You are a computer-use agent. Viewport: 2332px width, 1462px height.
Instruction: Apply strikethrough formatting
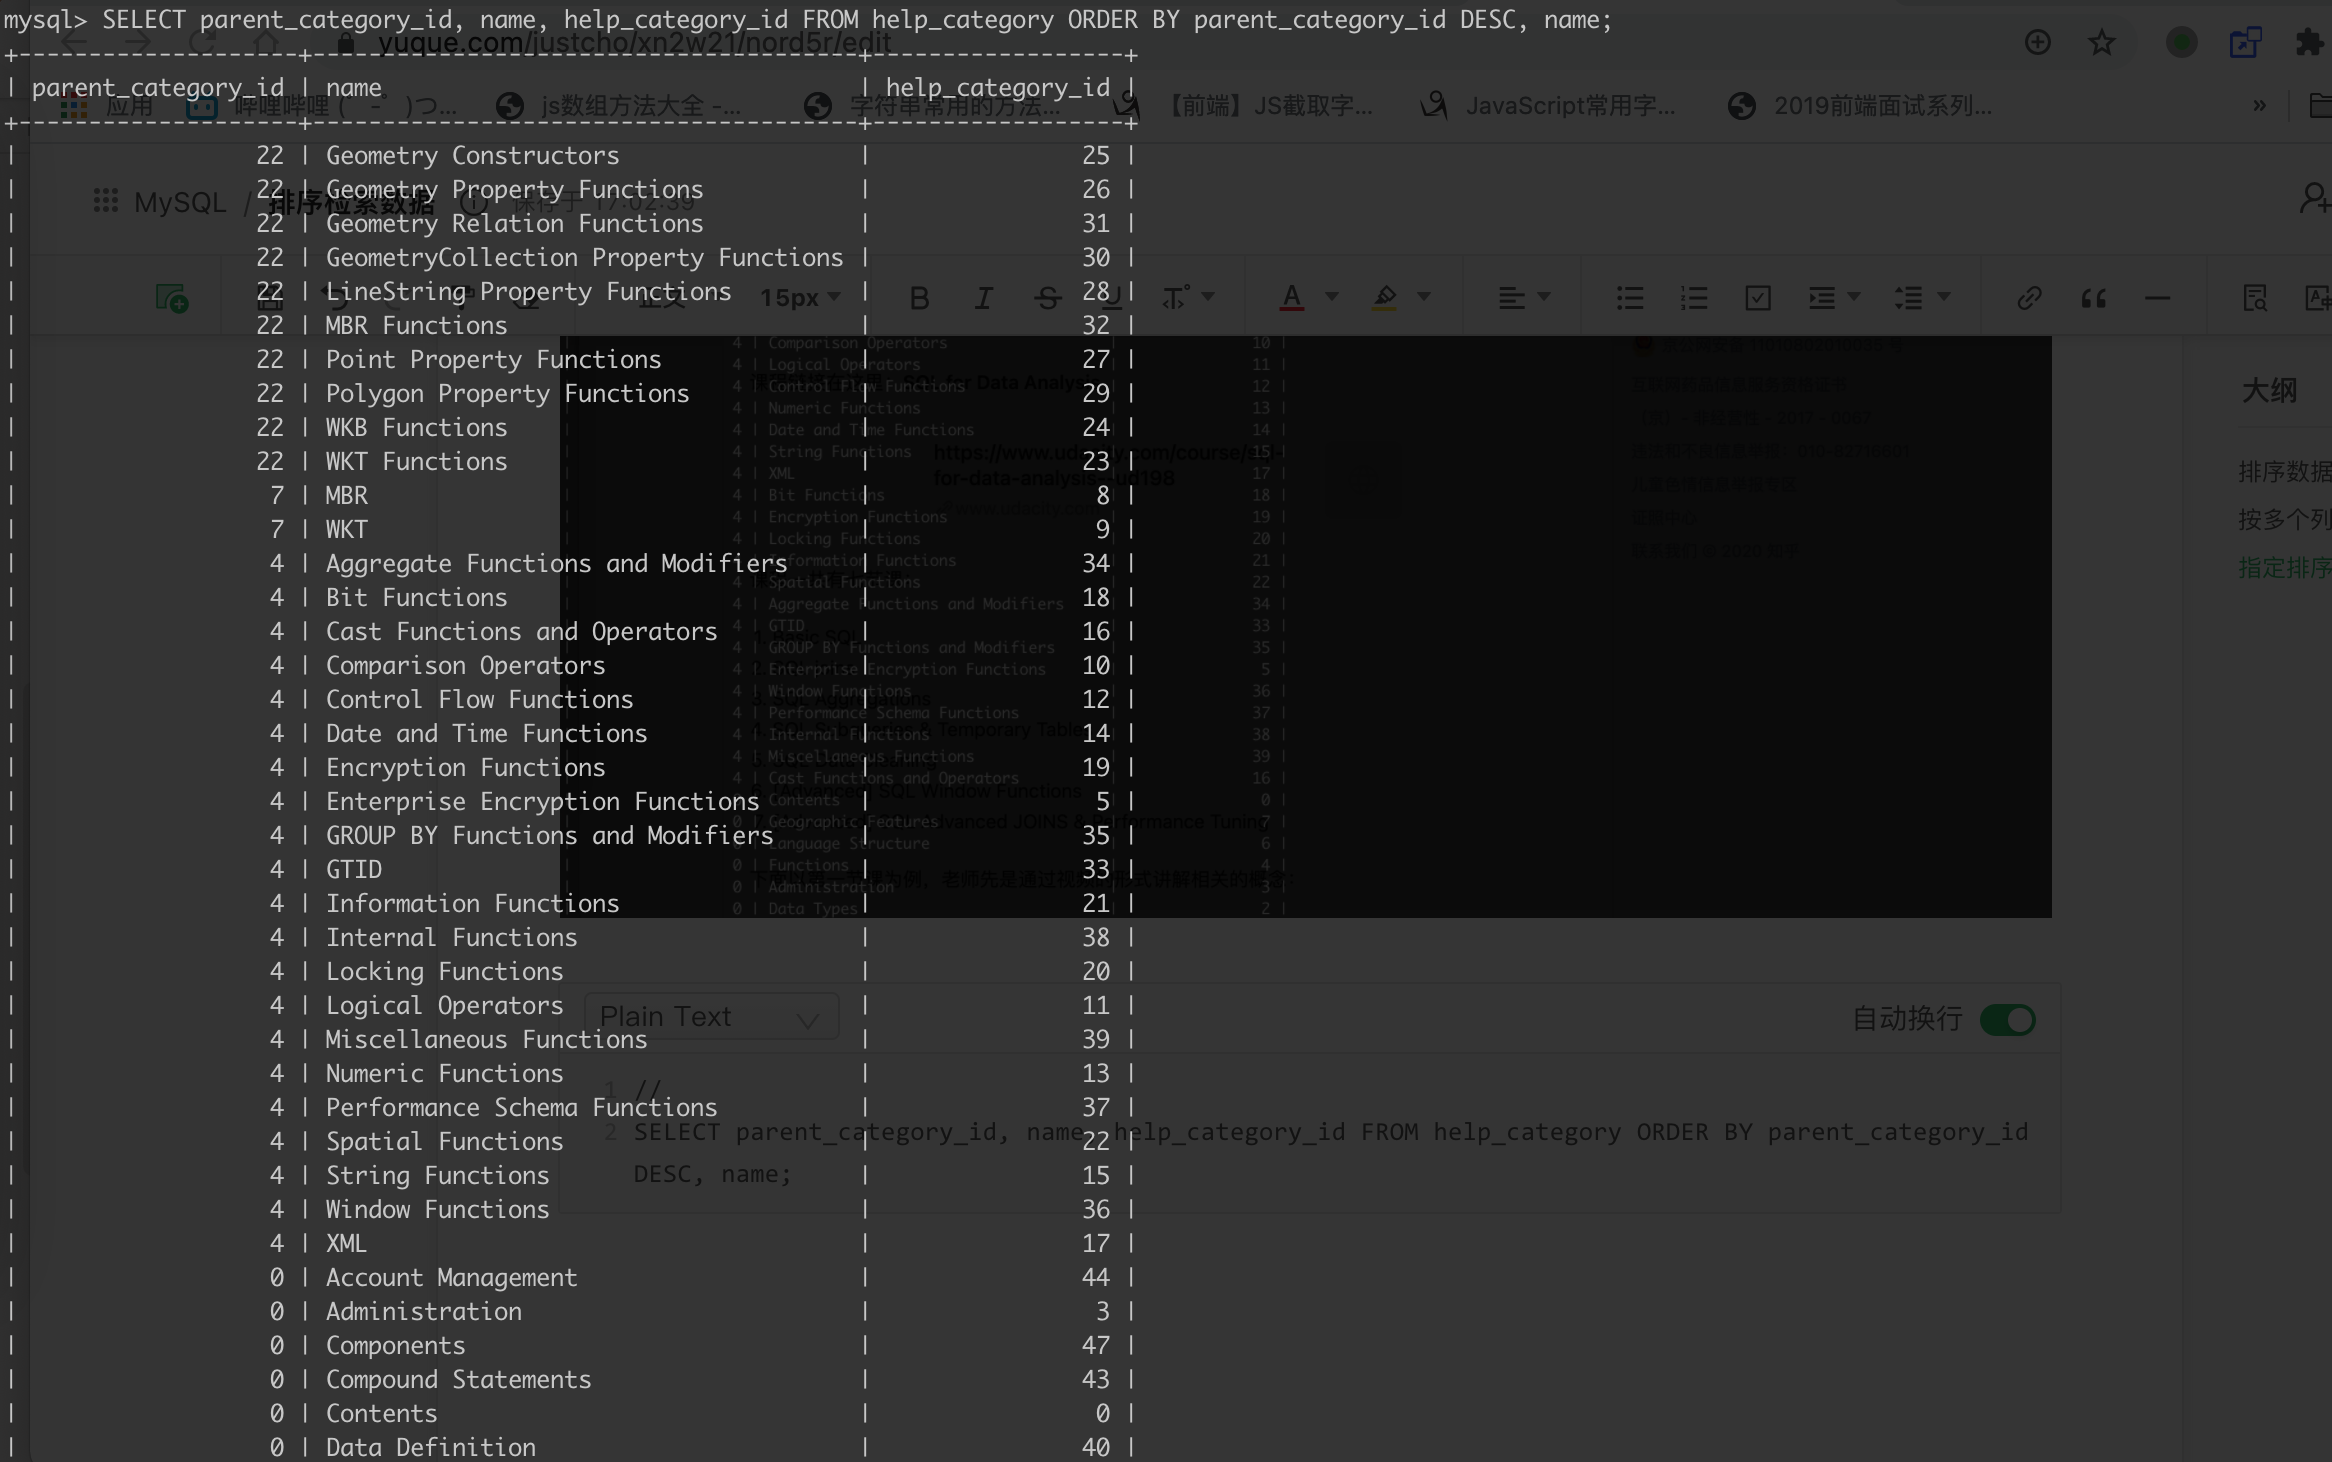pos(1047,298)
